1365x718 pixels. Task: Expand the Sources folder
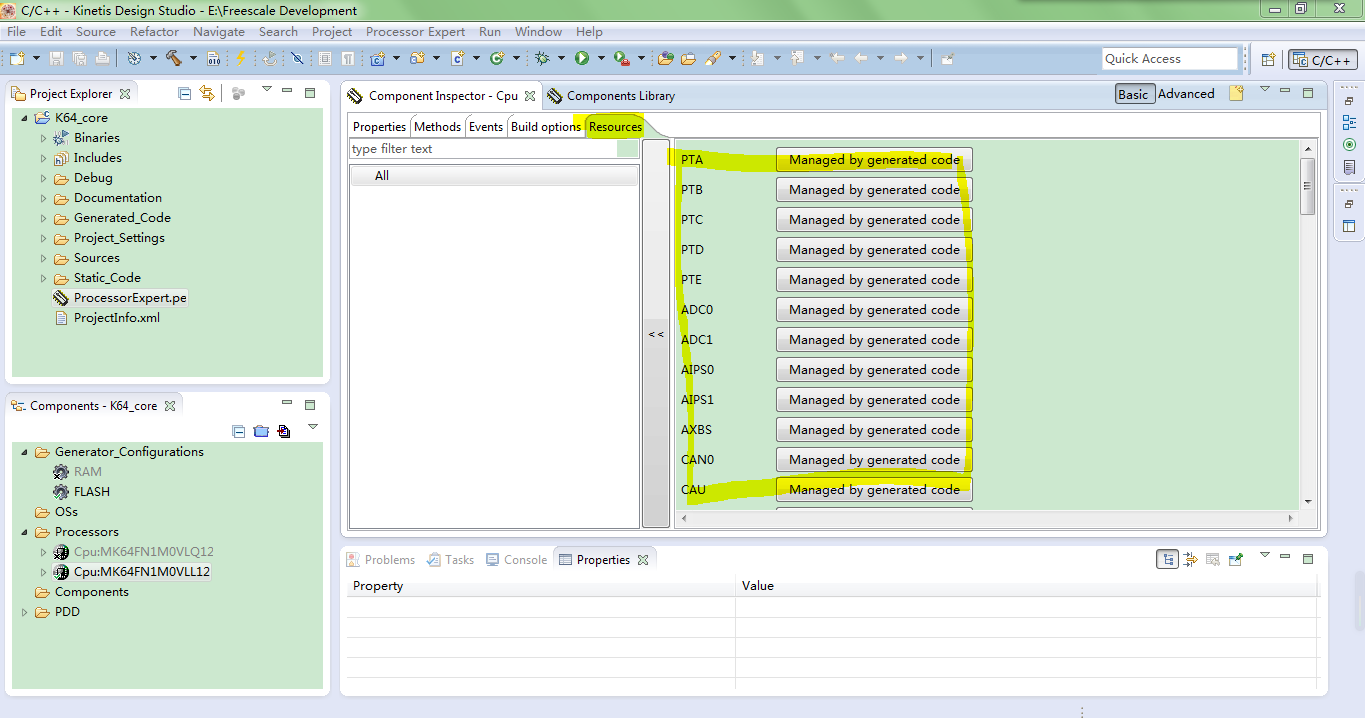point(43,258)
